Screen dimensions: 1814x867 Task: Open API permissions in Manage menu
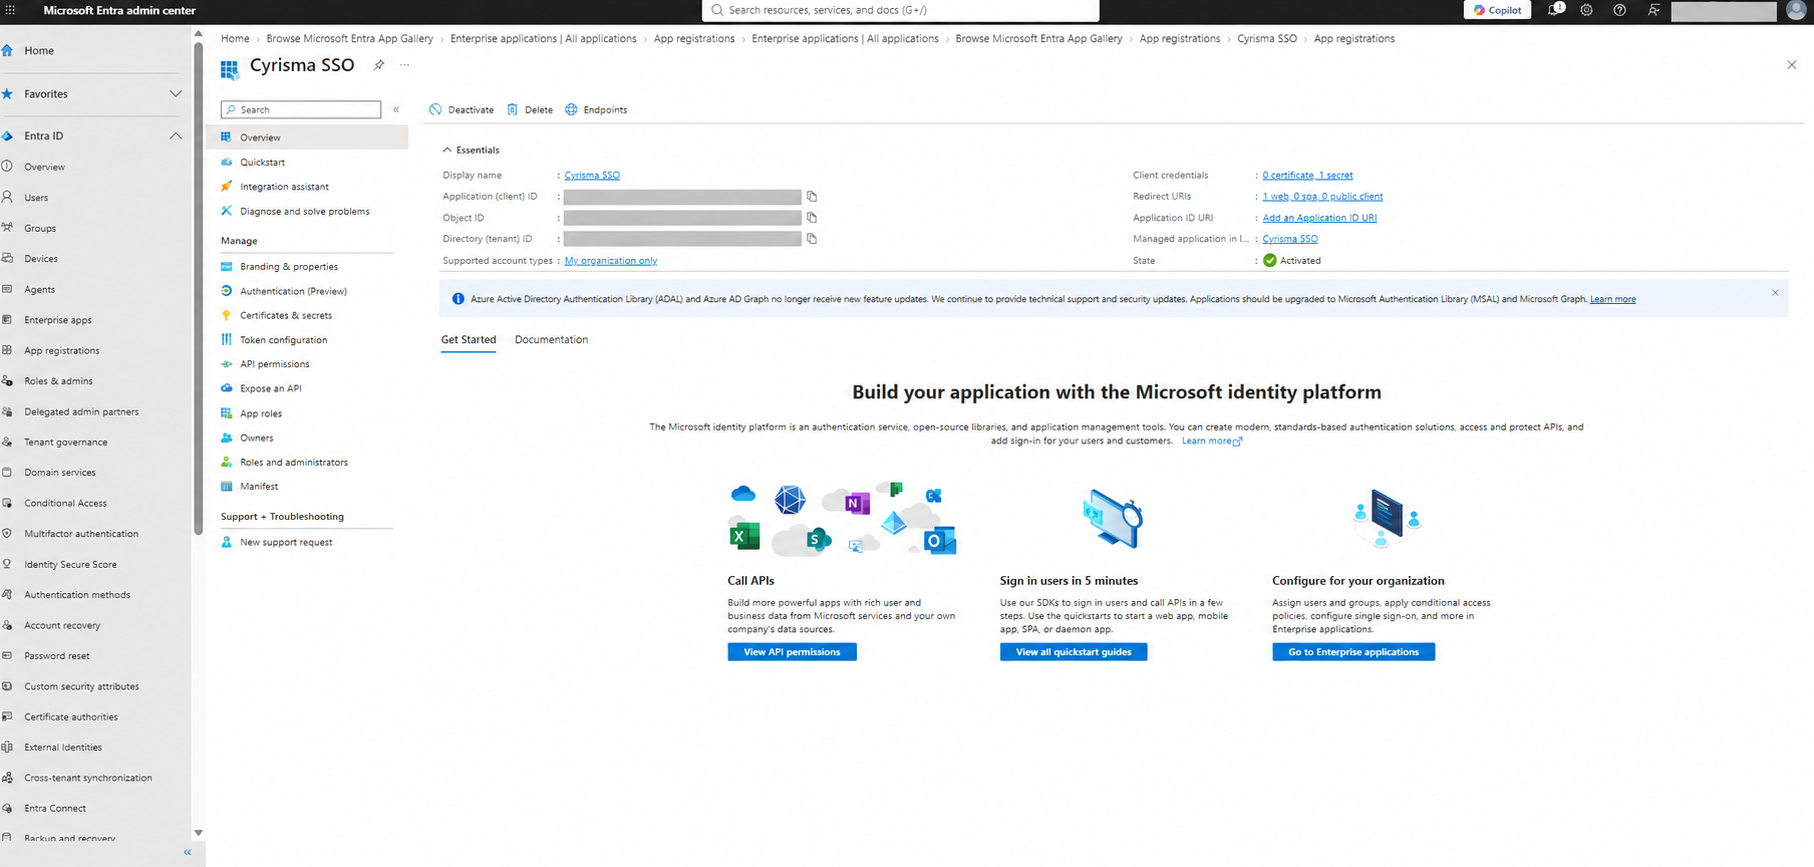[275, 364]
